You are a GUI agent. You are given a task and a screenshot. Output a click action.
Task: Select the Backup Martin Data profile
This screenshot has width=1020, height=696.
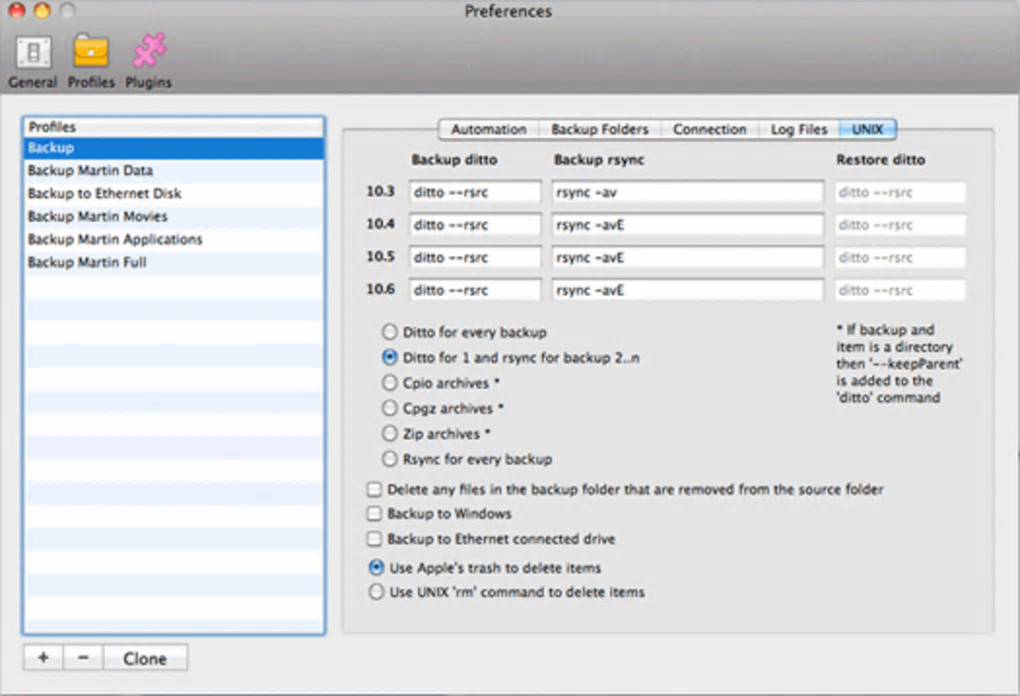pos(174,170)
